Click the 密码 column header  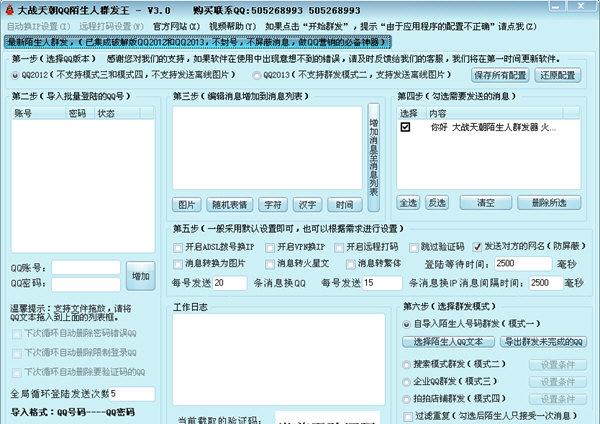[x=80, y=113]
